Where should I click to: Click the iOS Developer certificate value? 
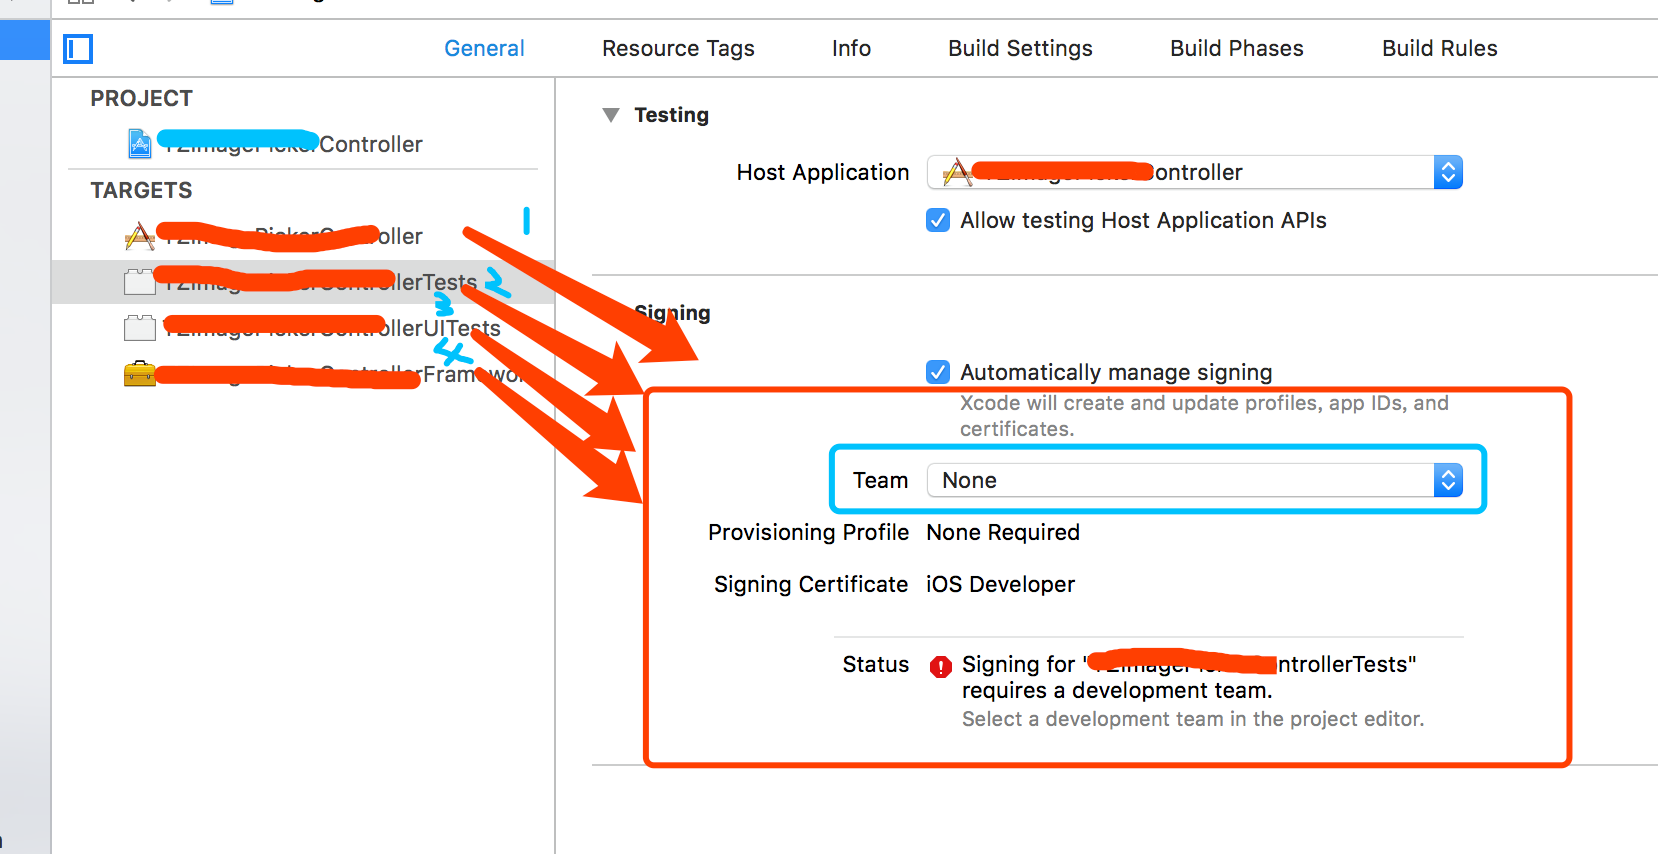click(1000, 584)
